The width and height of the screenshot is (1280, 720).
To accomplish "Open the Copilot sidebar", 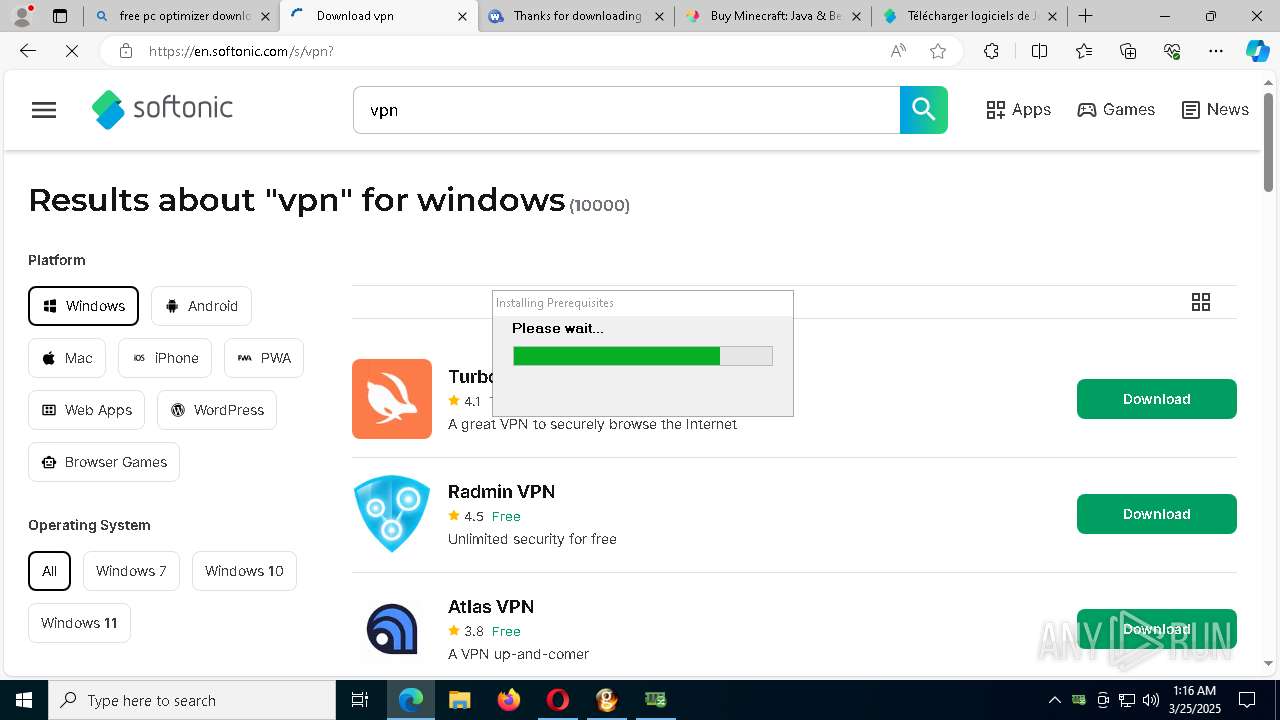I will click(x=1257, y=51).
